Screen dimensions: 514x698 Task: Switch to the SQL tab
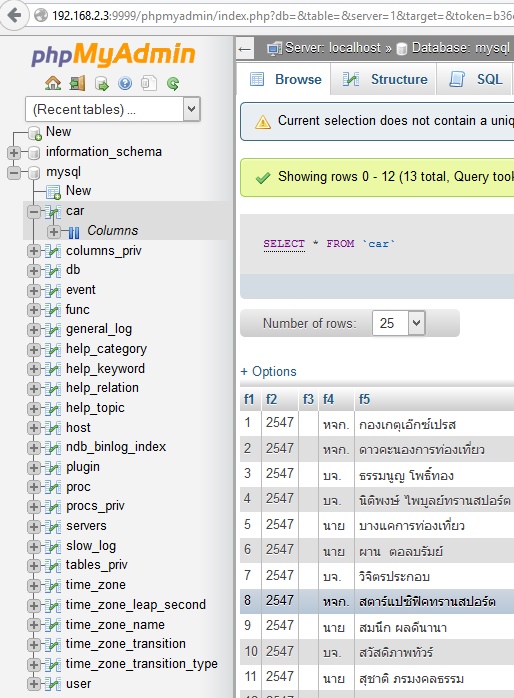point(474,79)
